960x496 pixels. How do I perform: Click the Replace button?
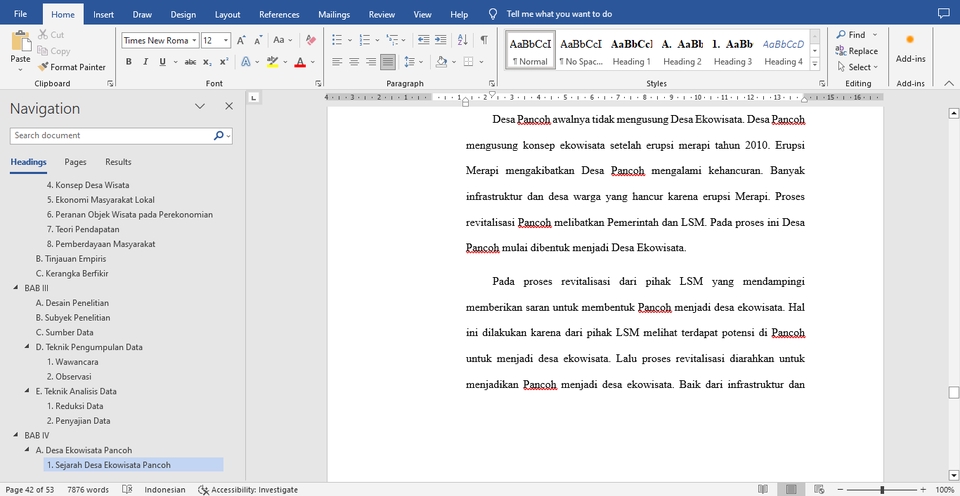pos(857,51)
